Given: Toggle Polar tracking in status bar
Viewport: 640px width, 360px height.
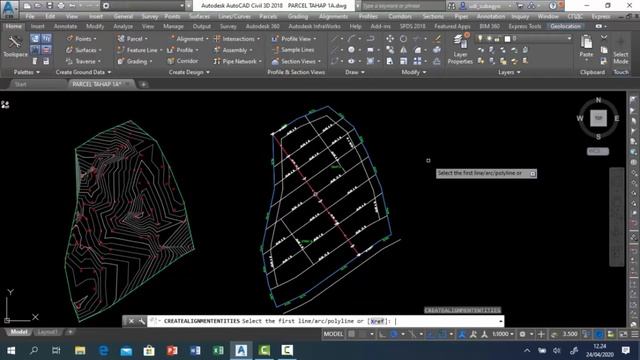Looking at the screenshot, I should point(393,334).
